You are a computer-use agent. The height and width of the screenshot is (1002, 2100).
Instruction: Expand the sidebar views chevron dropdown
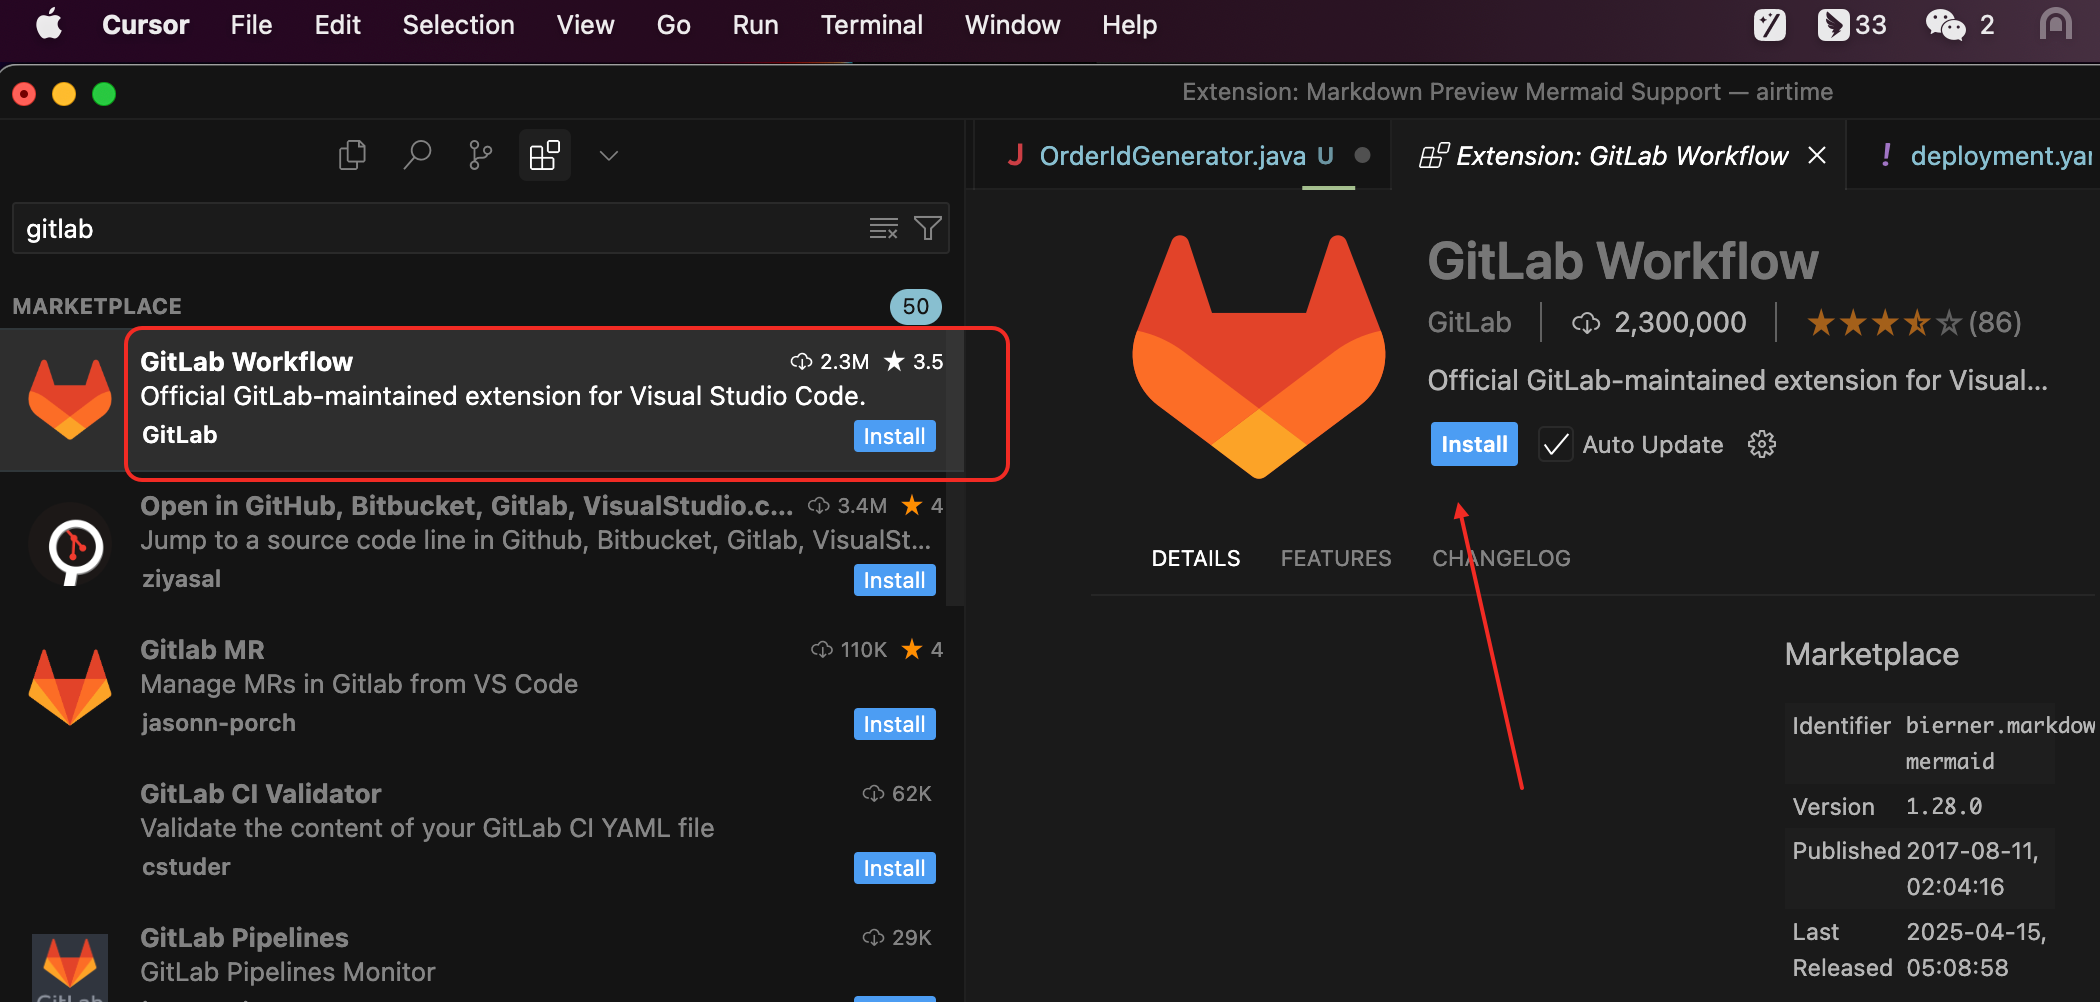tap(609, 155)
